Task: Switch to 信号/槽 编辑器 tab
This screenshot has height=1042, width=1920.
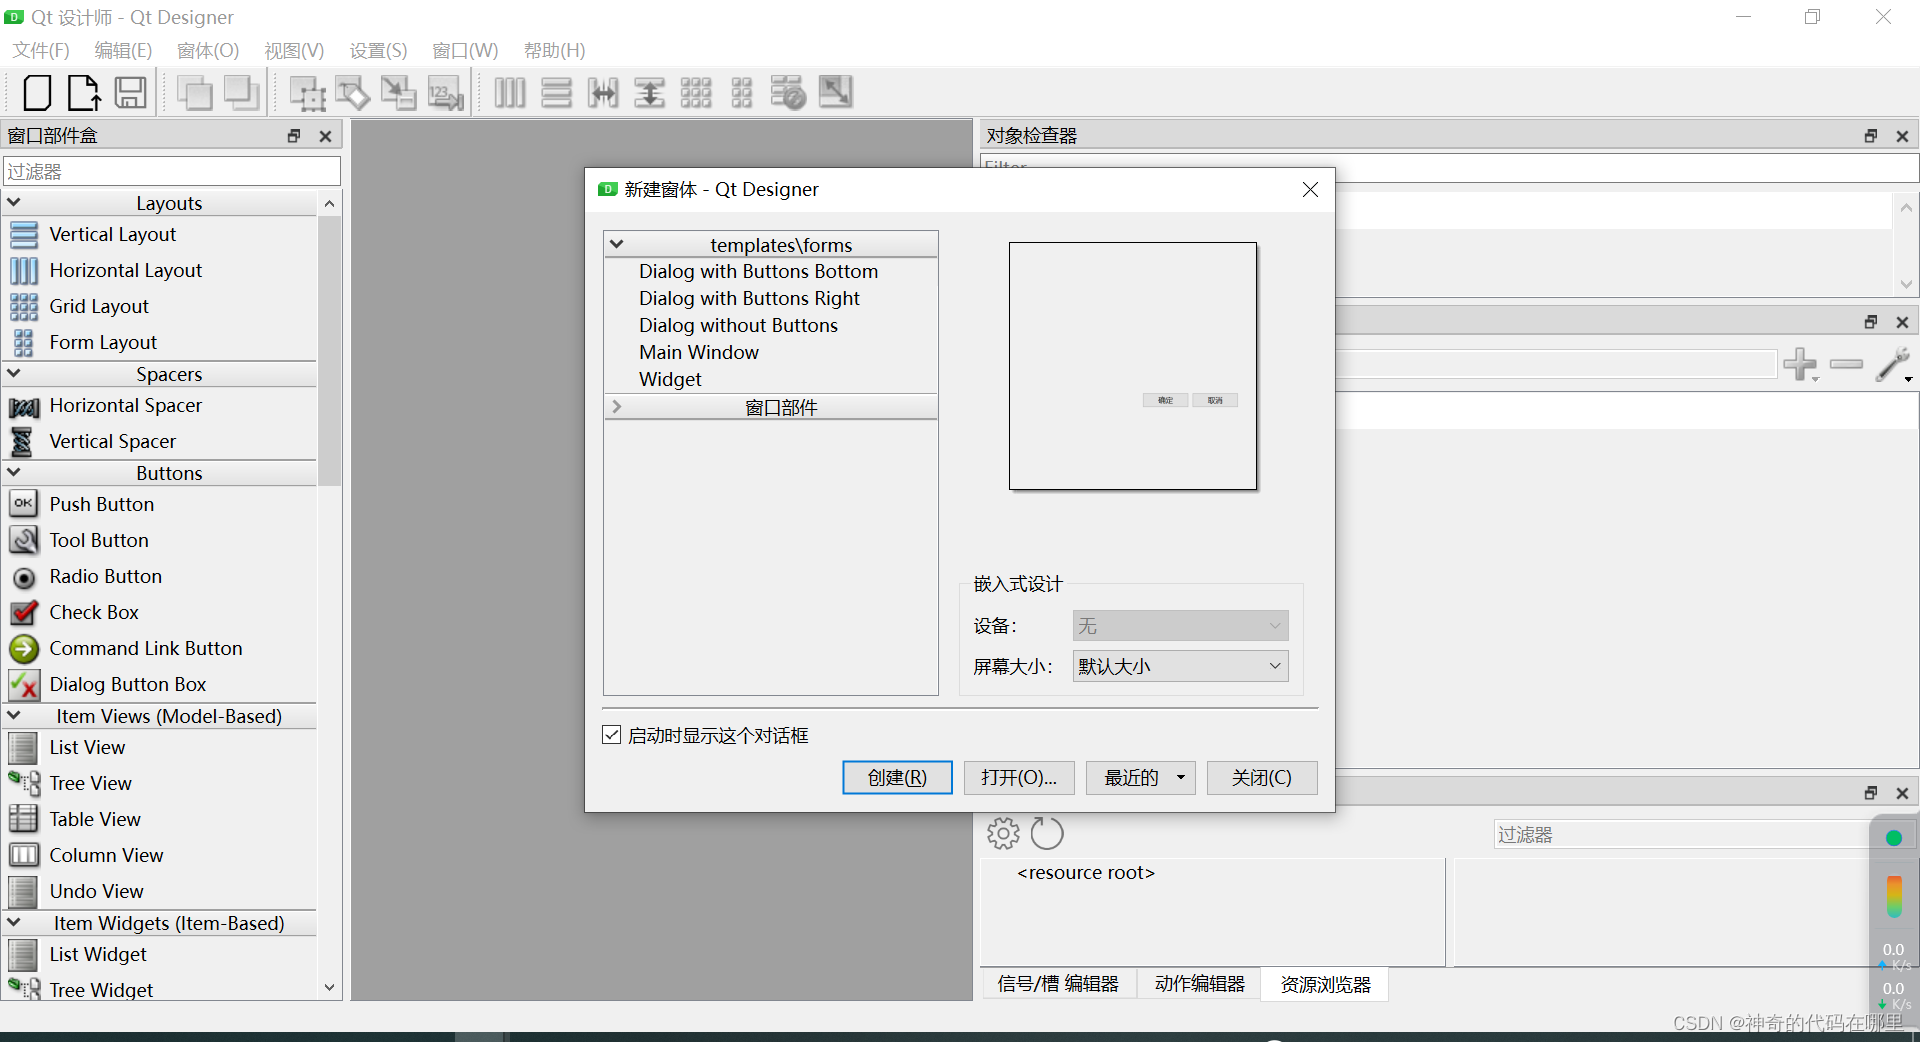Action: tap(1058, 984)
